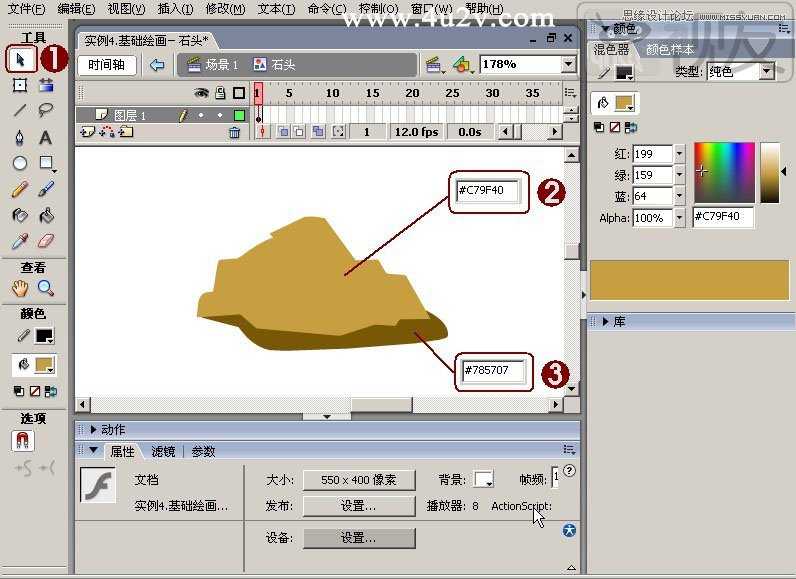This screenshot has width=796, height=579.
Task: Activate the Eyedropper tool
Action: pos(20,241)
